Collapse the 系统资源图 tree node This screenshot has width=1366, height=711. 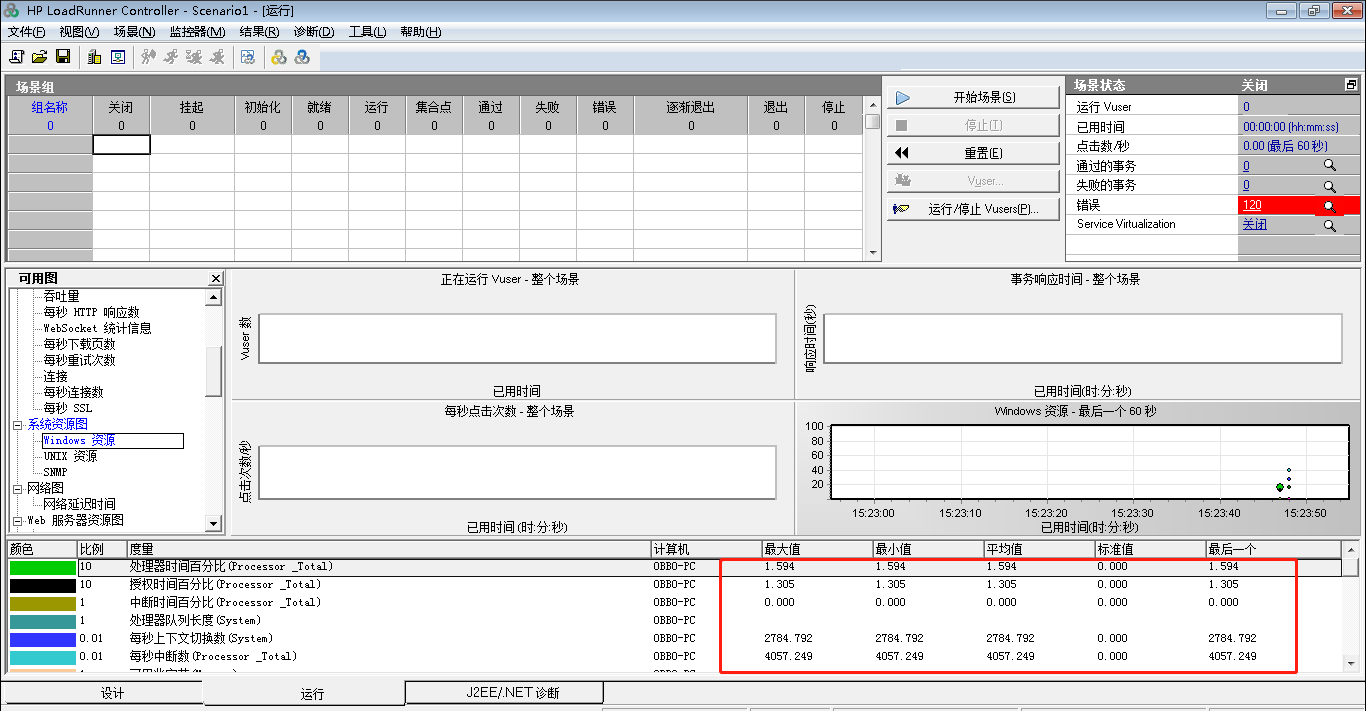[x=17, y=425]
